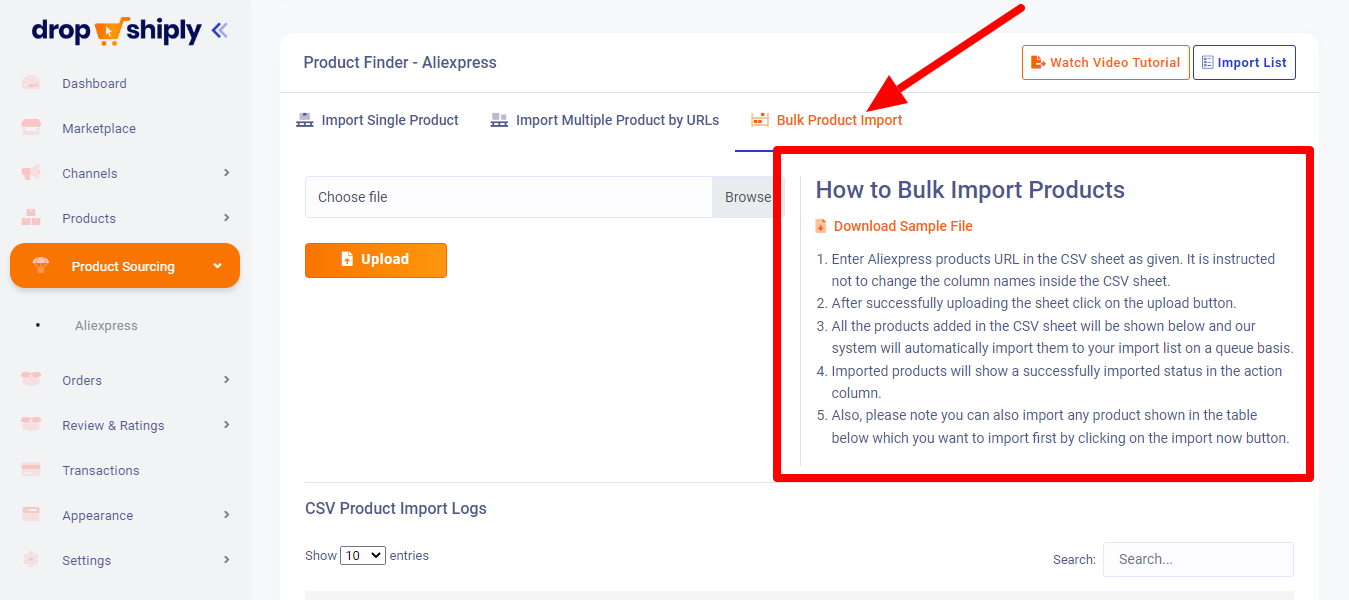Viewport: 1349px width, 600px height.
Task: Click the download icon beside Download Sample File
Action: point(821,226)
